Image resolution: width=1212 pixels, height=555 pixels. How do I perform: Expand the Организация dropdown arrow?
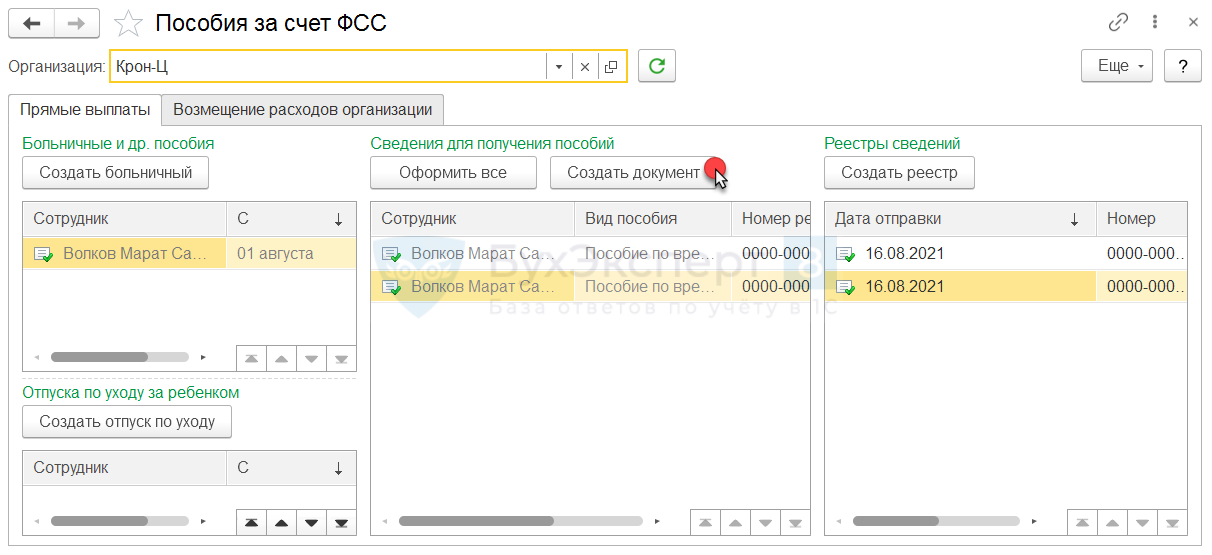tap(559, 67)
